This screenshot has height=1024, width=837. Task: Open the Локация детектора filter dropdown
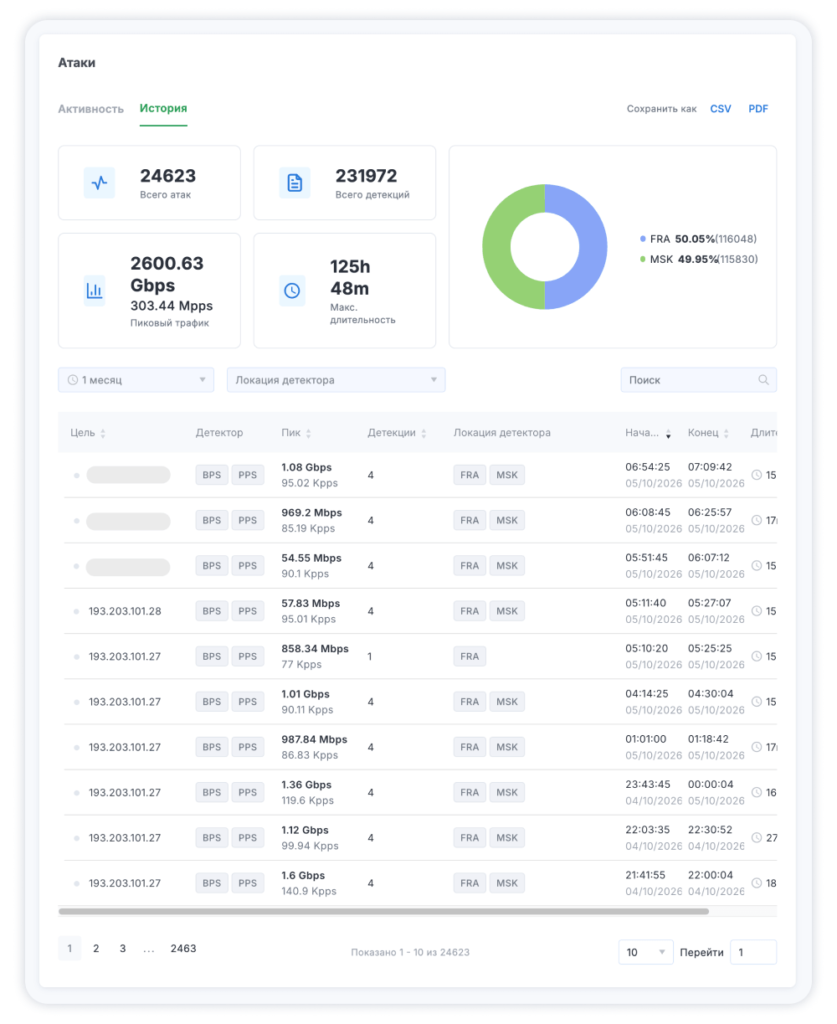click(336, 380)
